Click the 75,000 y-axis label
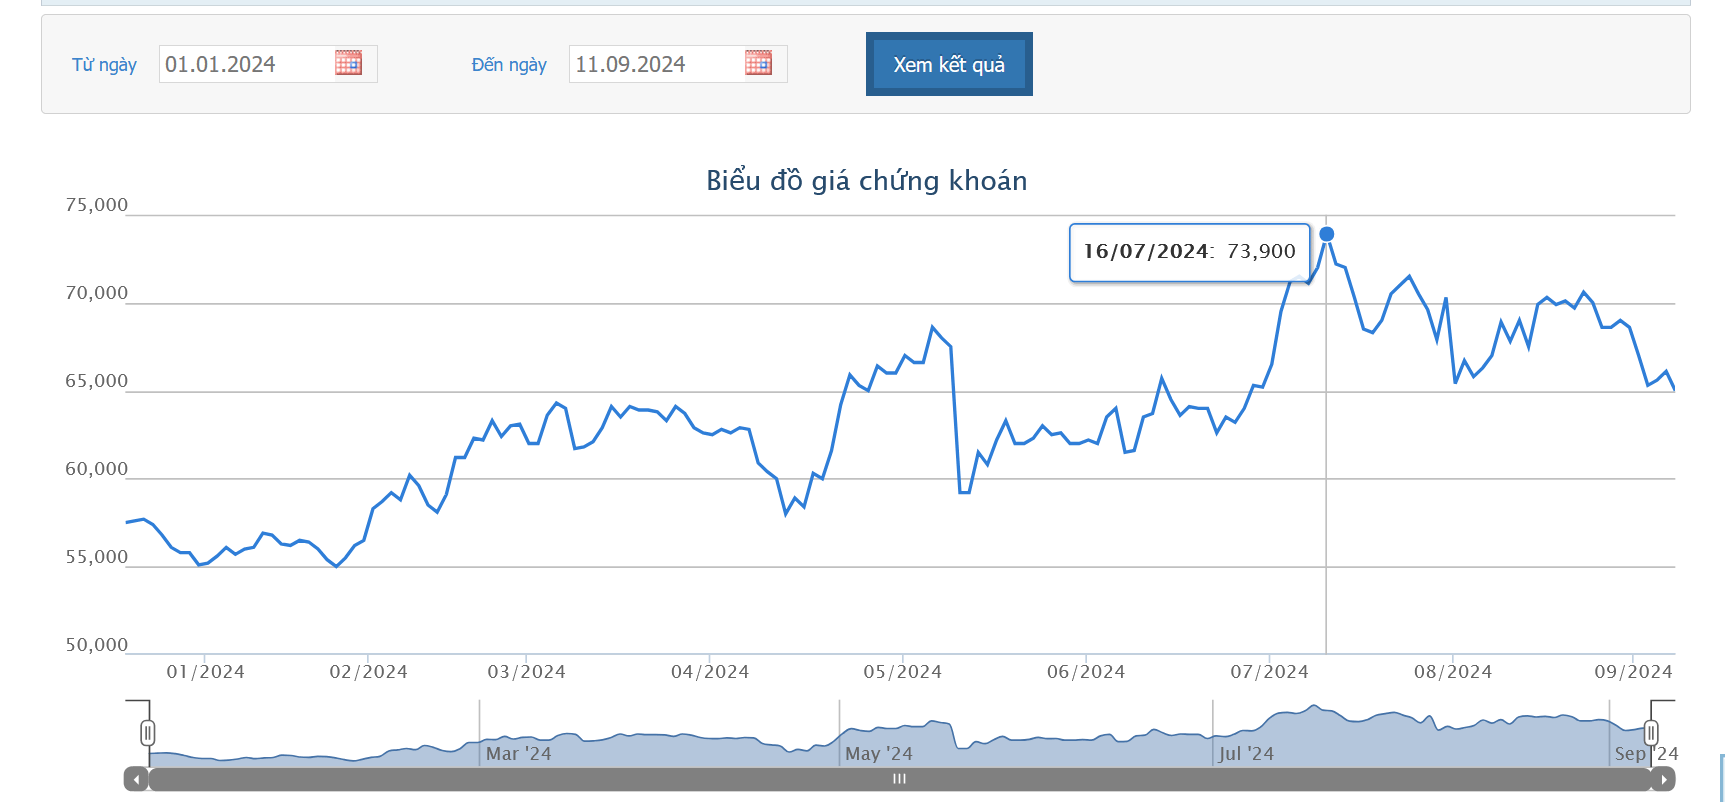This screenshot has height=802, width=1725. [97, 205]
